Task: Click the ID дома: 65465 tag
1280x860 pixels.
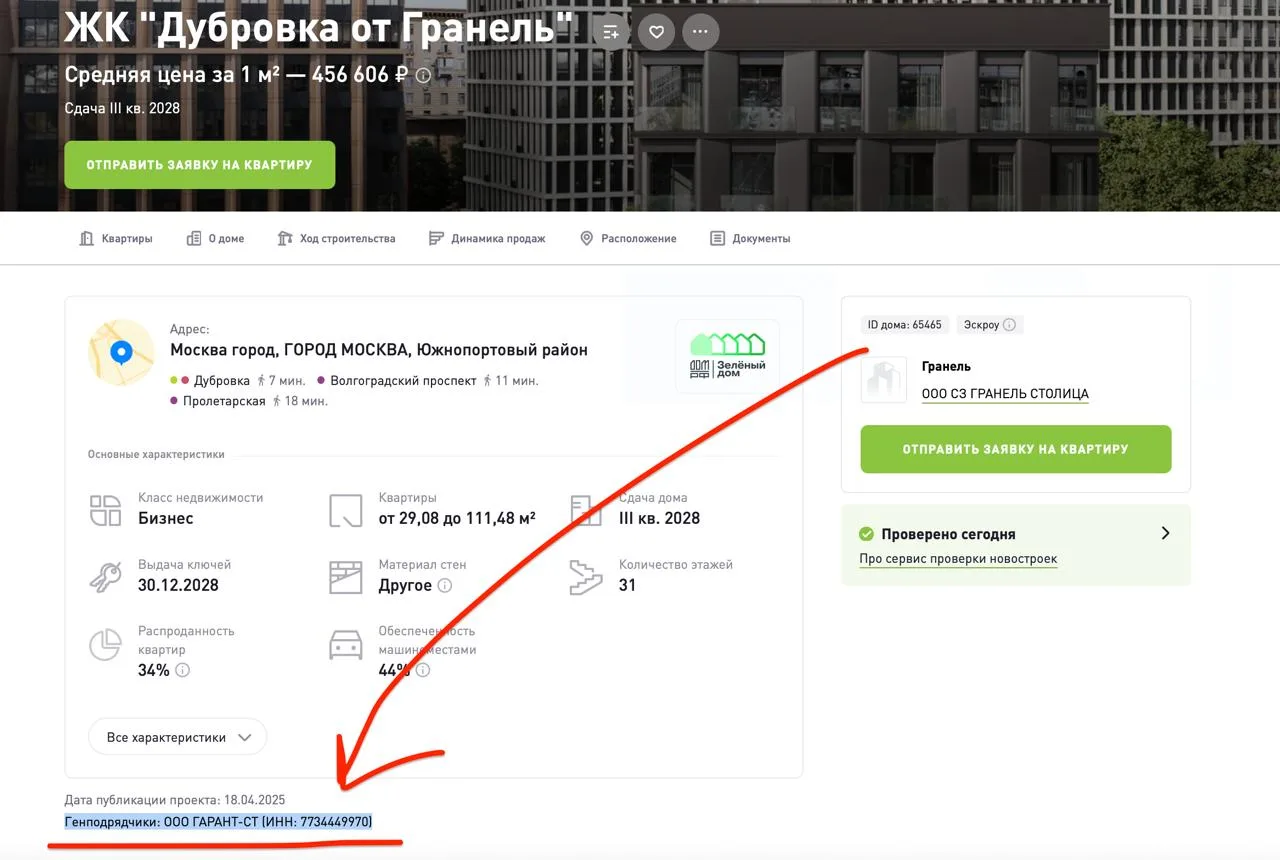Action: pos(904,325)
